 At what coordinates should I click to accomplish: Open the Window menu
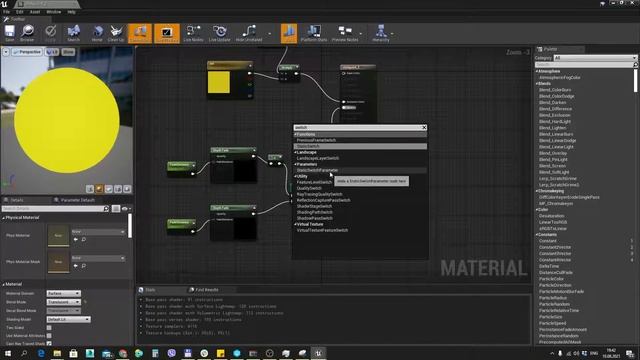click(x=53, y=12)
